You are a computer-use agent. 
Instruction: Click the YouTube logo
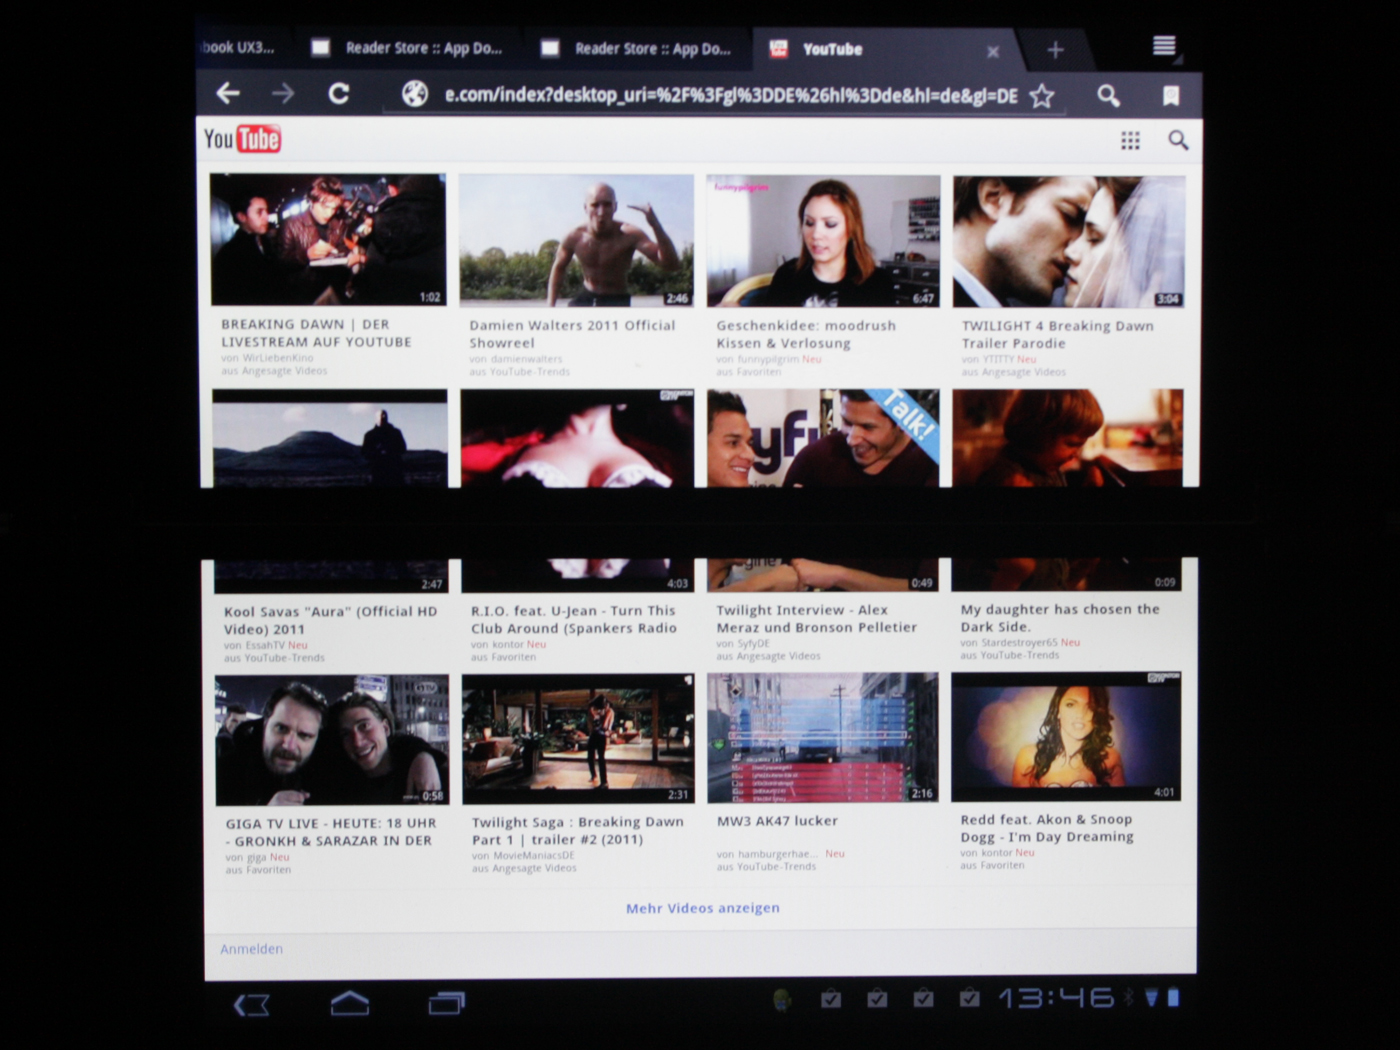(x=242, y=139)
